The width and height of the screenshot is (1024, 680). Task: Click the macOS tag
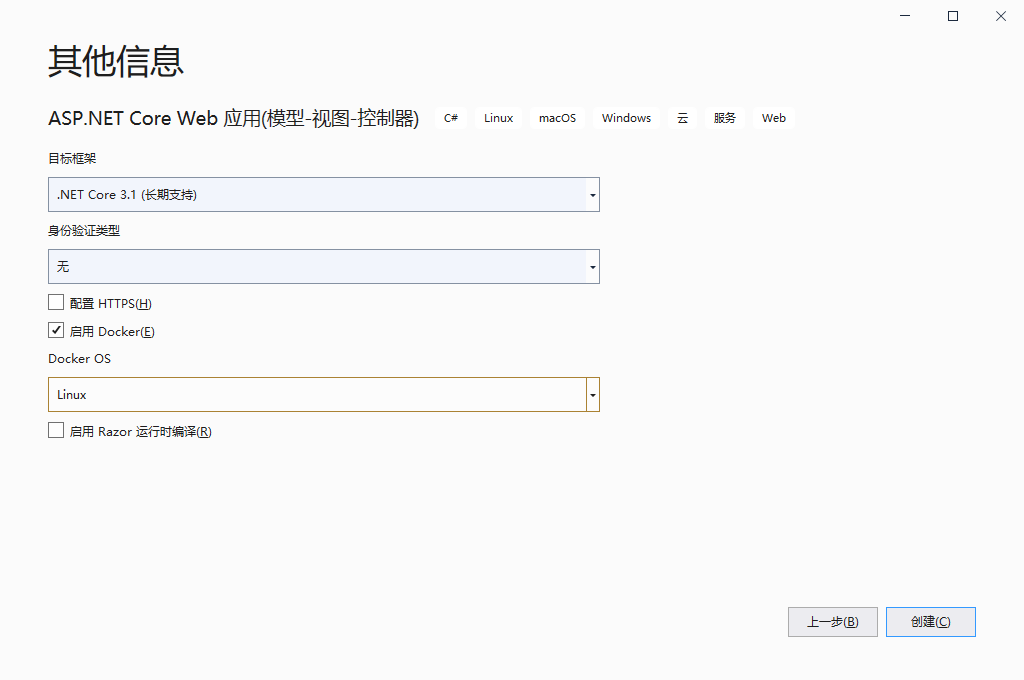click(557, 118)
